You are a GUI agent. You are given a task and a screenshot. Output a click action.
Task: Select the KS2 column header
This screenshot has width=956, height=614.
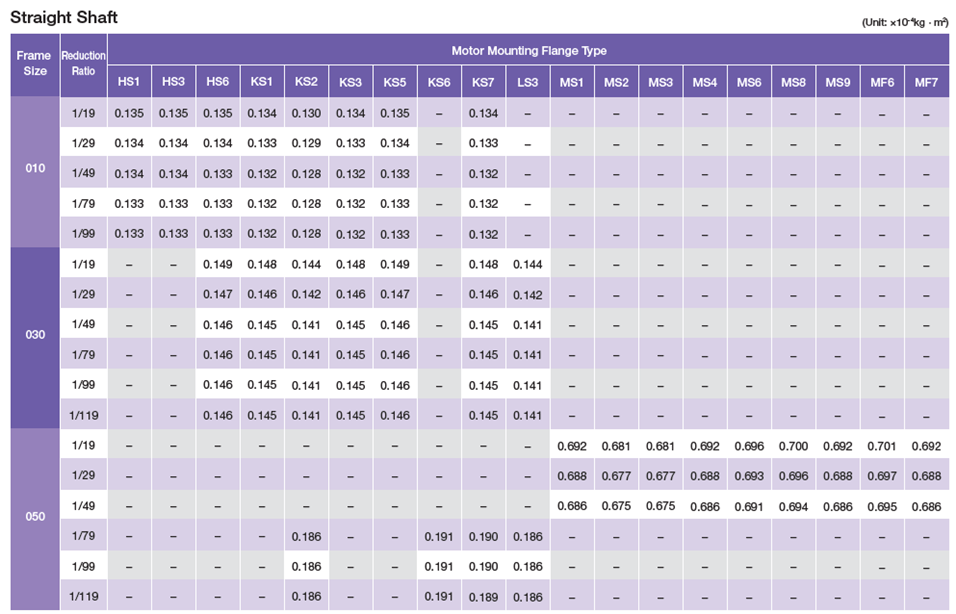306,81
